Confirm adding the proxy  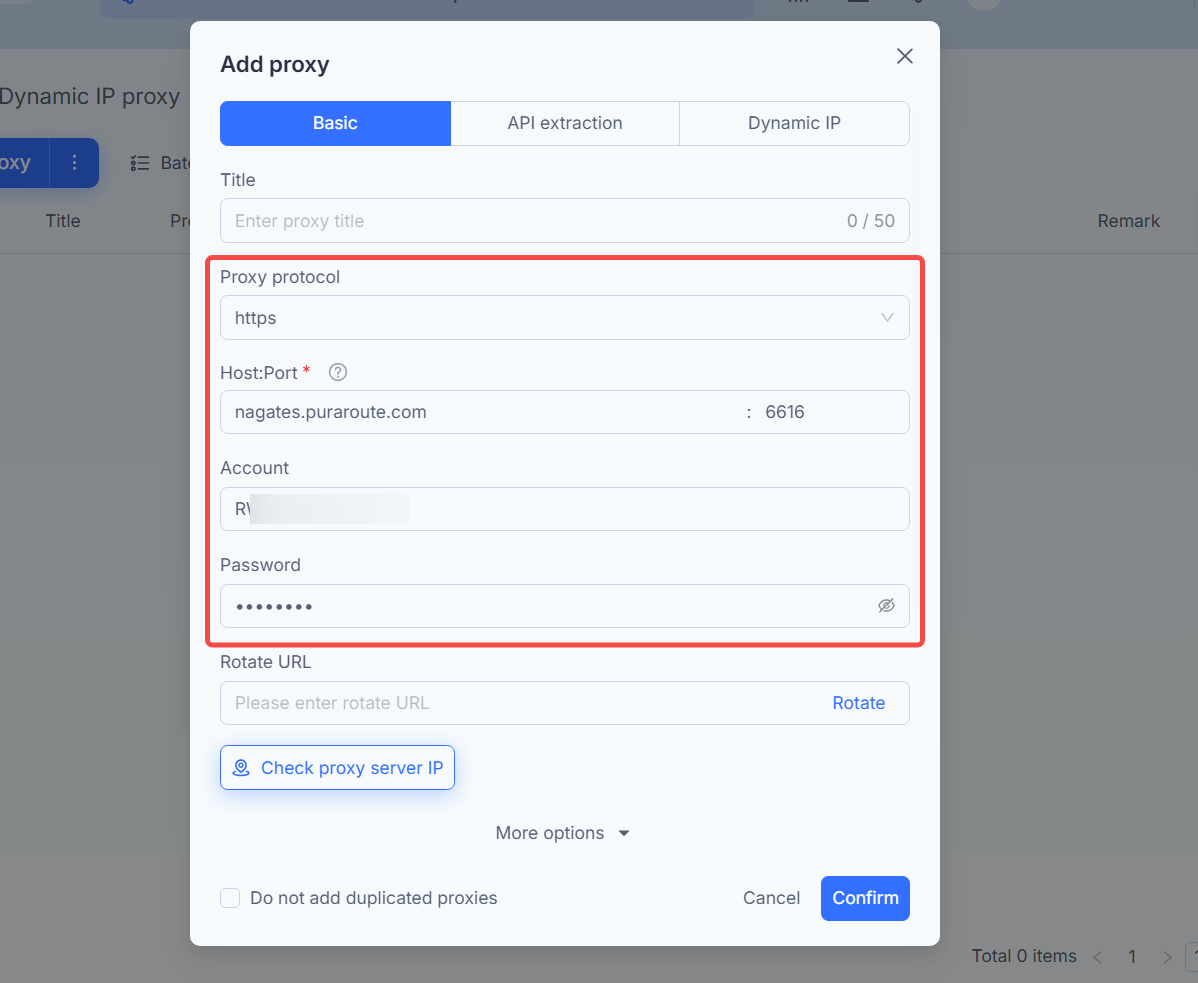(865, 898)
